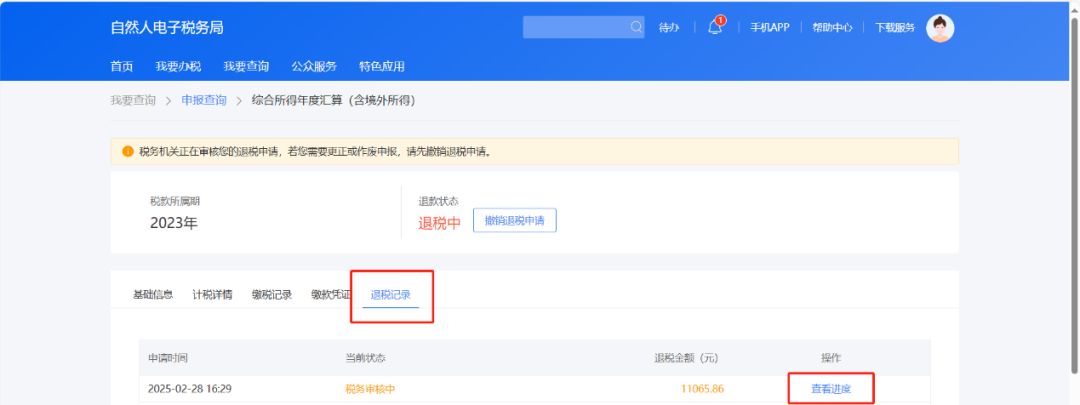Click the refund amount 11065.86
This screenshot has width=1080, height=405.
point(703,389)
